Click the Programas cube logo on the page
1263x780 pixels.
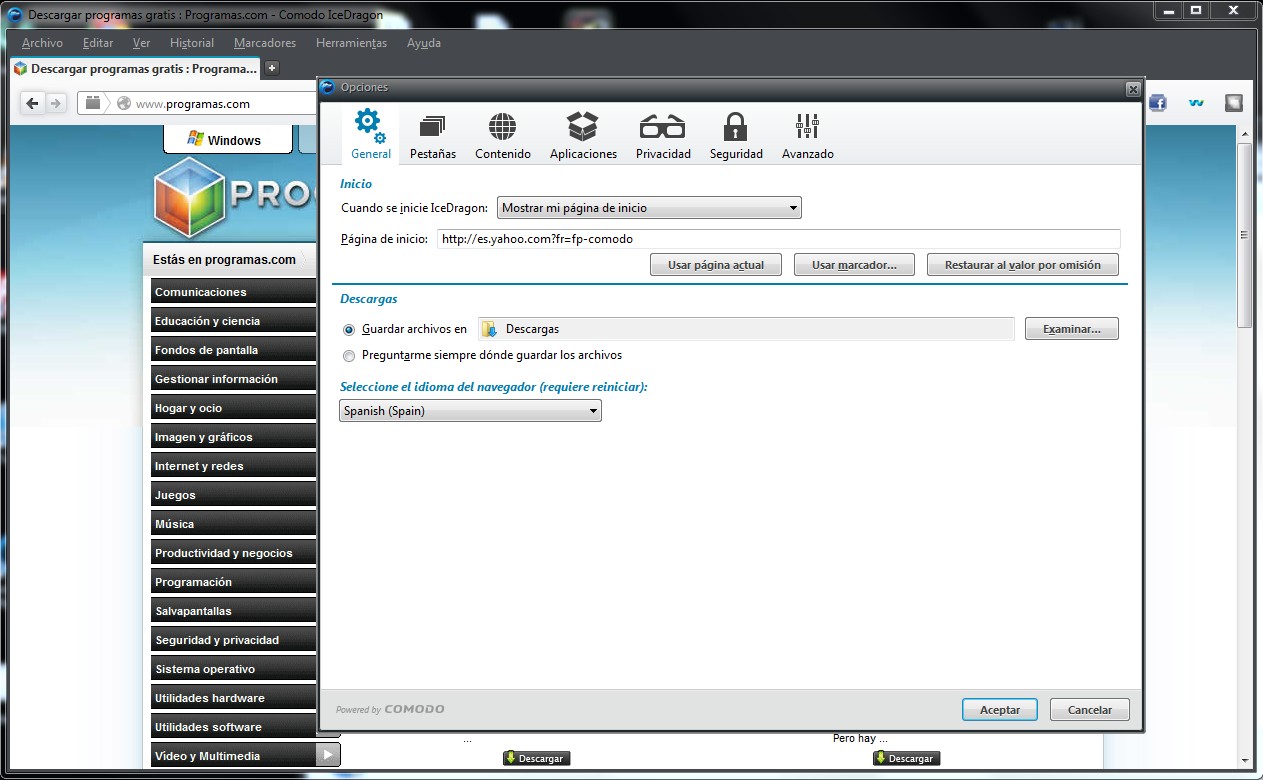(x=190, y=197)
